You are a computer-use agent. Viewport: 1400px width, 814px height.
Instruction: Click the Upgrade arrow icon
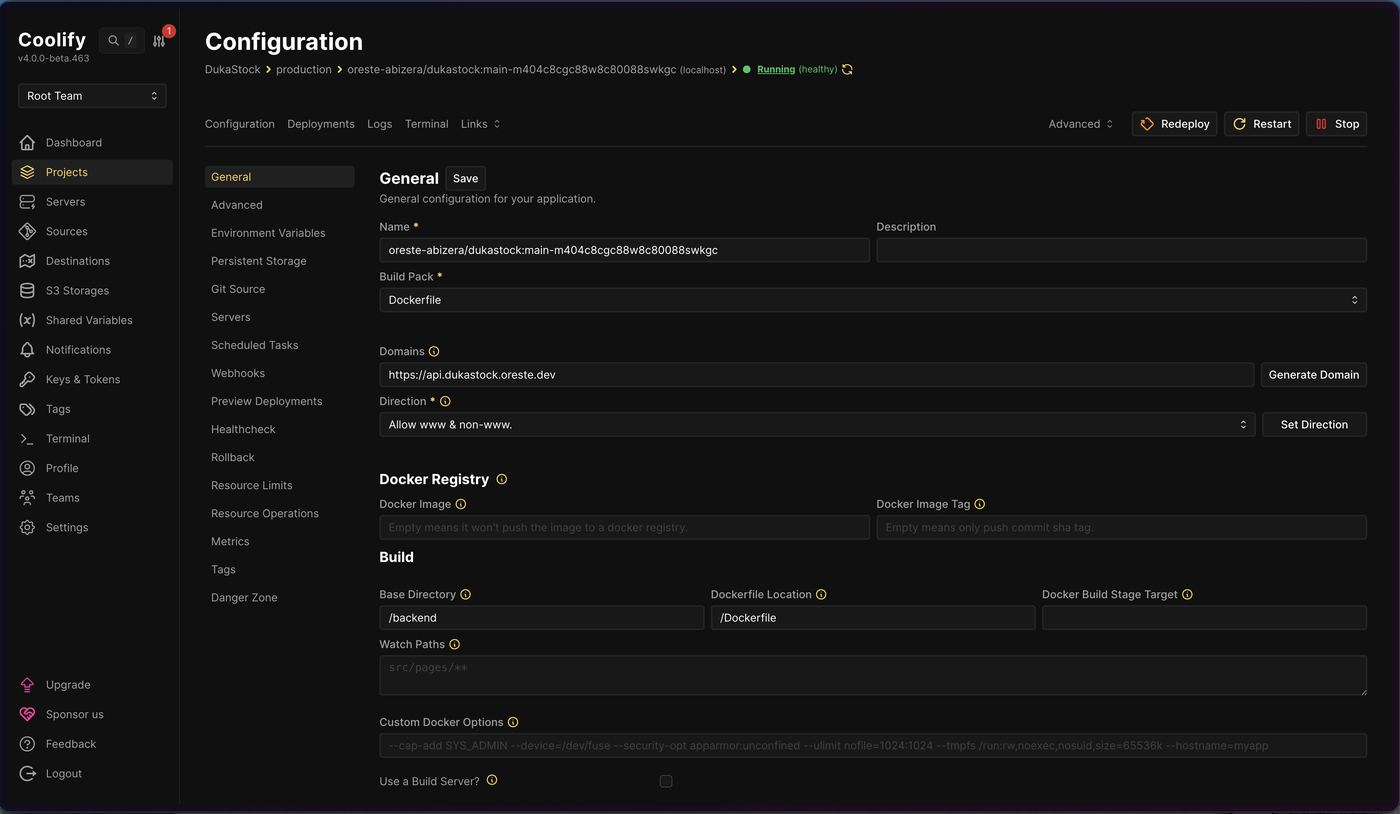click(x=27, y=685)
